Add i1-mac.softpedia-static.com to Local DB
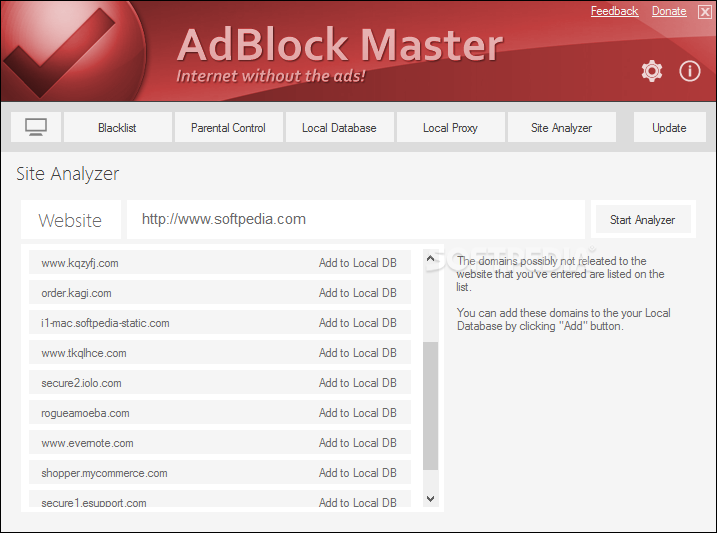Image resolution: width=717 pixels, height=533 pixels. click(x=358, y=323)
